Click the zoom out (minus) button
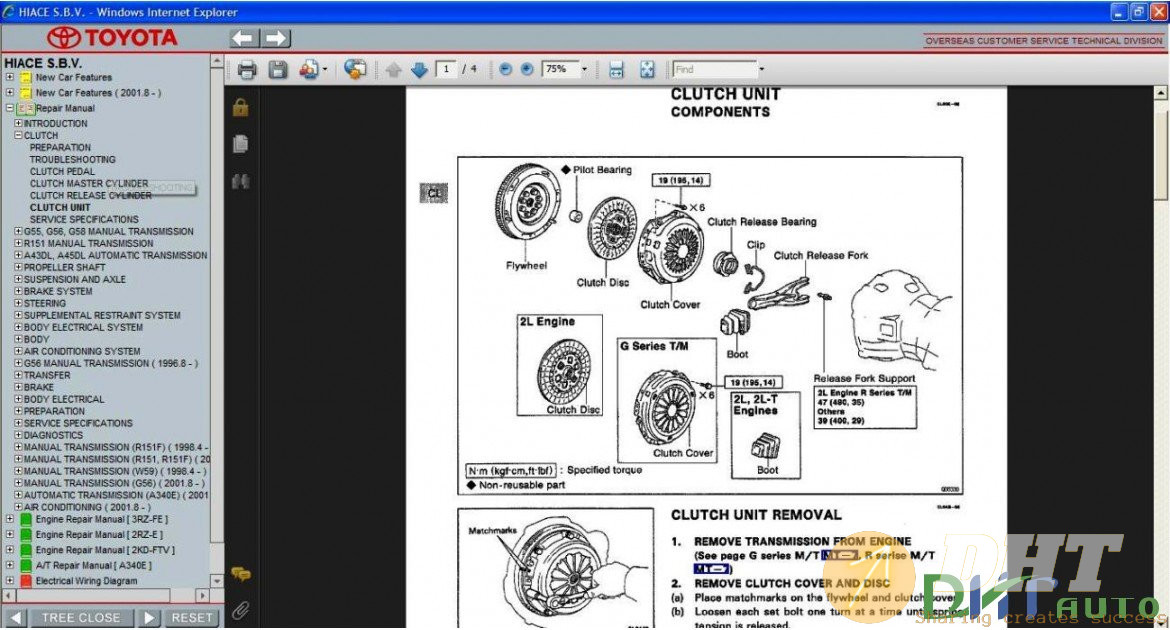The height and width of the screenshot is (630, 1170). click(505, 70)
